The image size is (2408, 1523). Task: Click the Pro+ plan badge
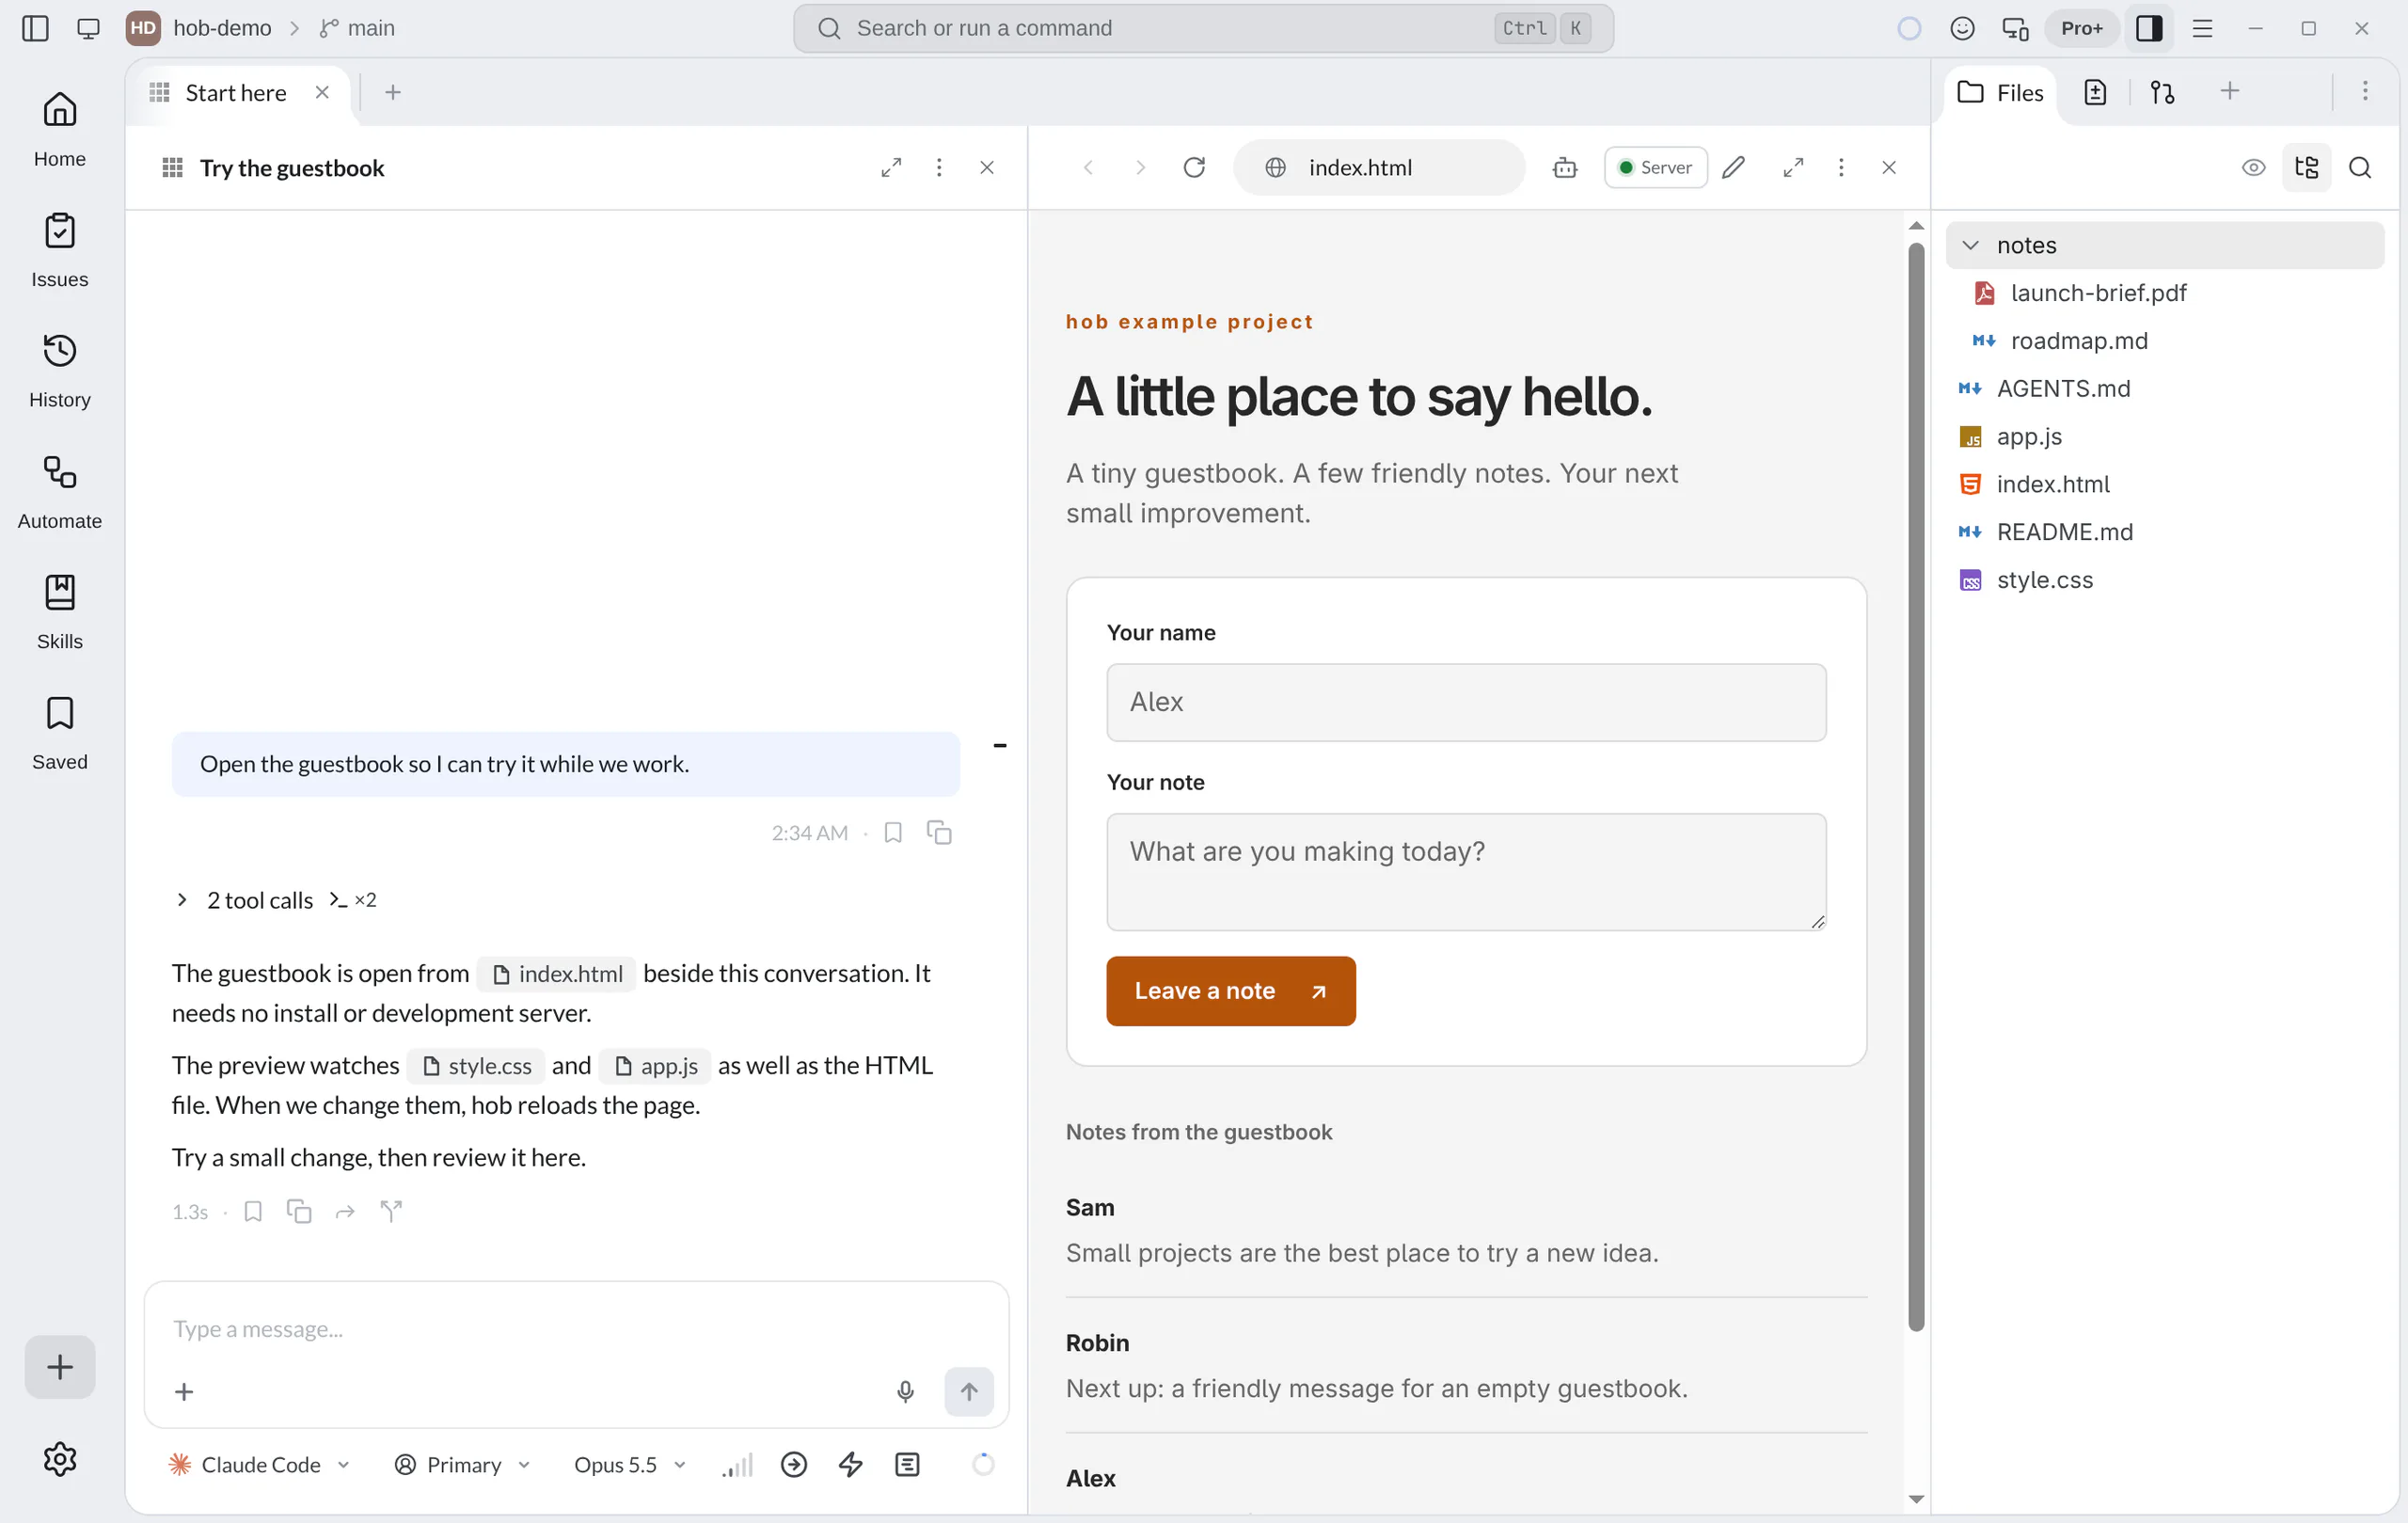click(x=2081, y=28)
